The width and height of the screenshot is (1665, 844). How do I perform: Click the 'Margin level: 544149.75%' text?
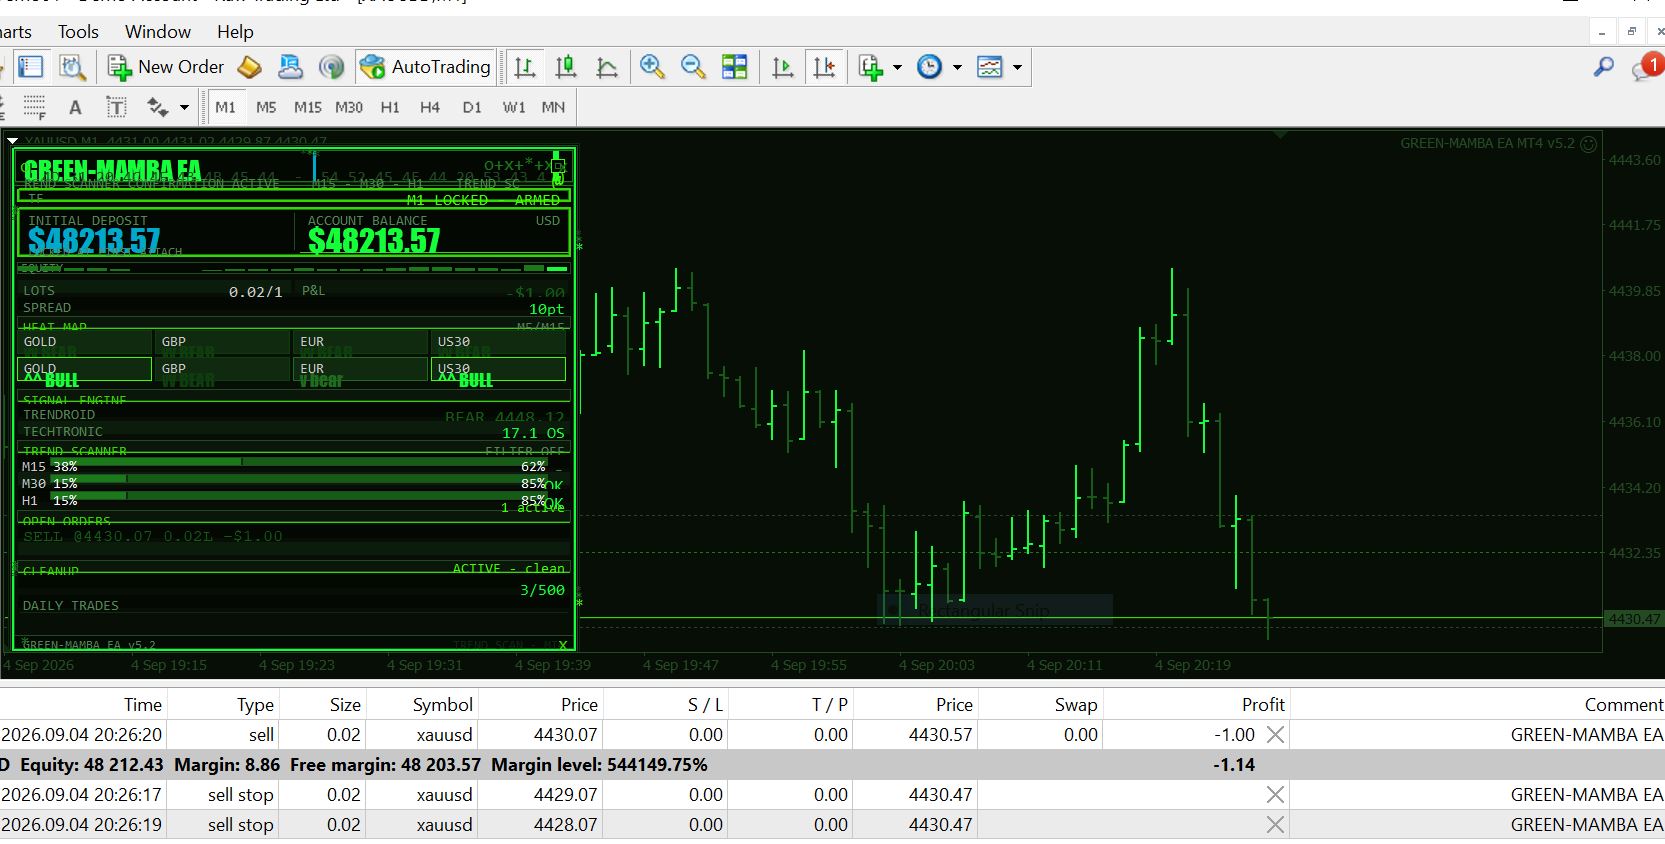(599, 765)
